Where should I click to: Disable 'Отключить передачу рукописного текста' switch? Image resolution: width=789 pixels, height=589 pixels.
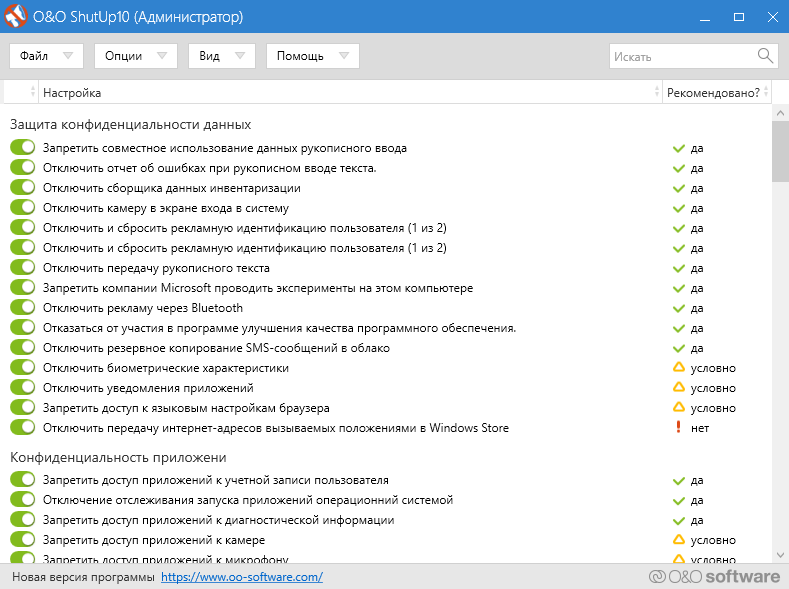coord(22,268)
